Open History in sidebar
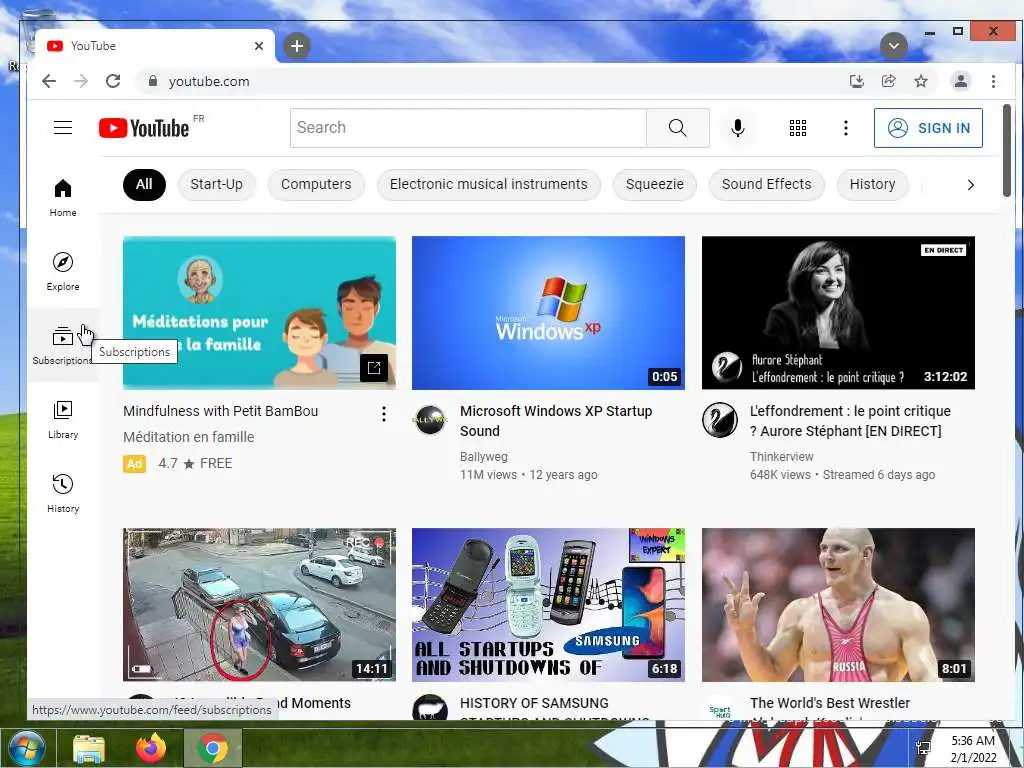Viewport: 1024px width, 768px height. (x=63, y=493)
